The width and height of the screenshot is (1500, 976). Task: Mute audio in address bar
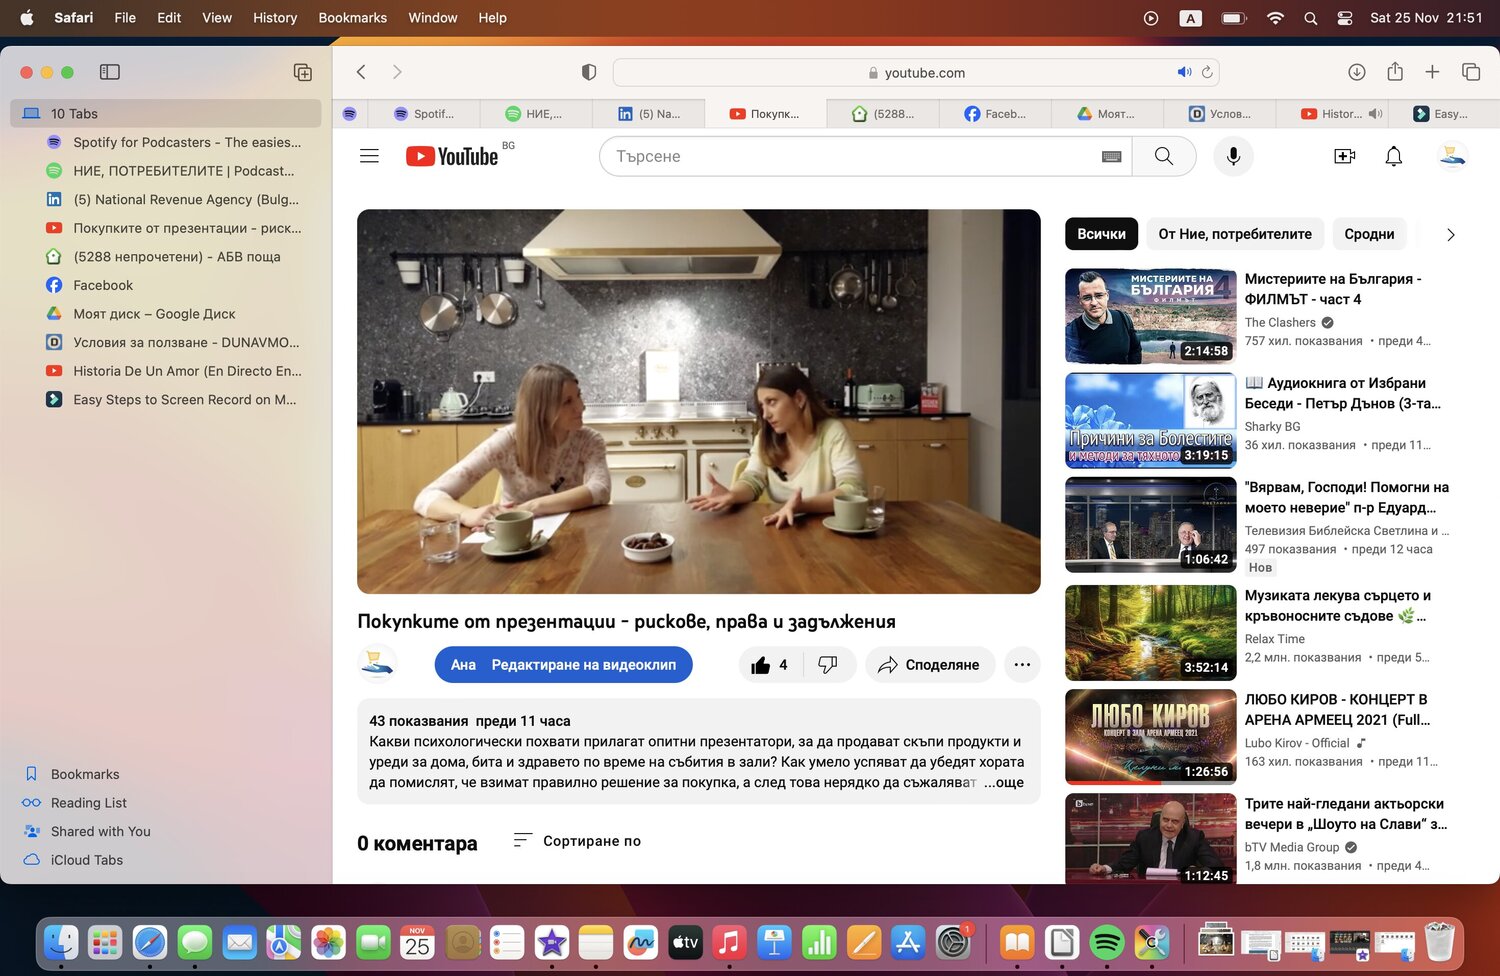pos(1184,72)
